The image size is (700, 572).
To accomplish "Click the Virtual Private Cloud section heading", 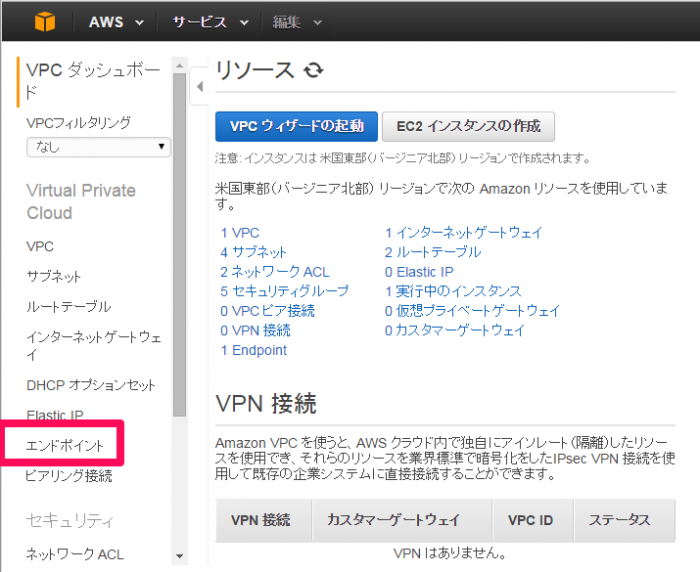I will pos(81,202).
